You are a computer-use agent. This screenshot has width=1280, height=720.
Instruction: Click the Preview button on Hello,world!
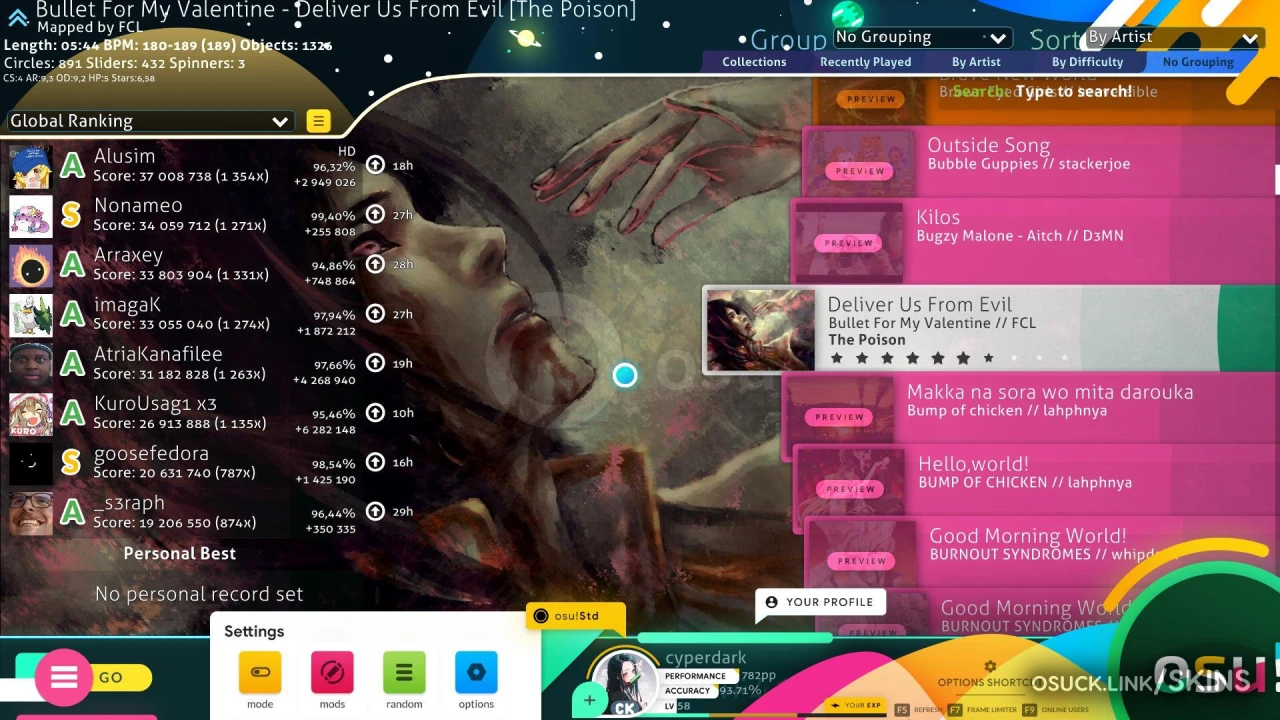(851, 489)
